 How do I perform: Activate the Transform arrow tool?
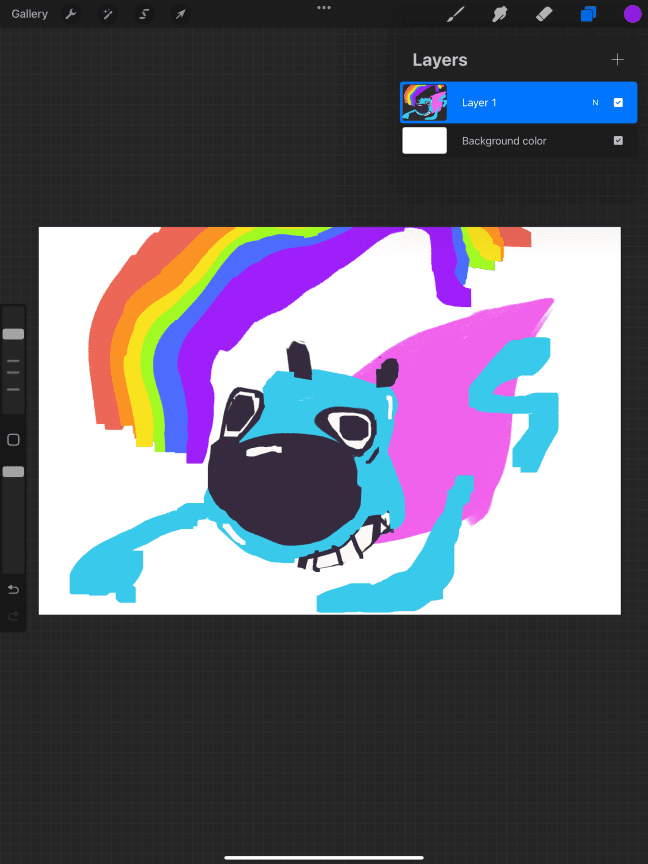[181, 14]
